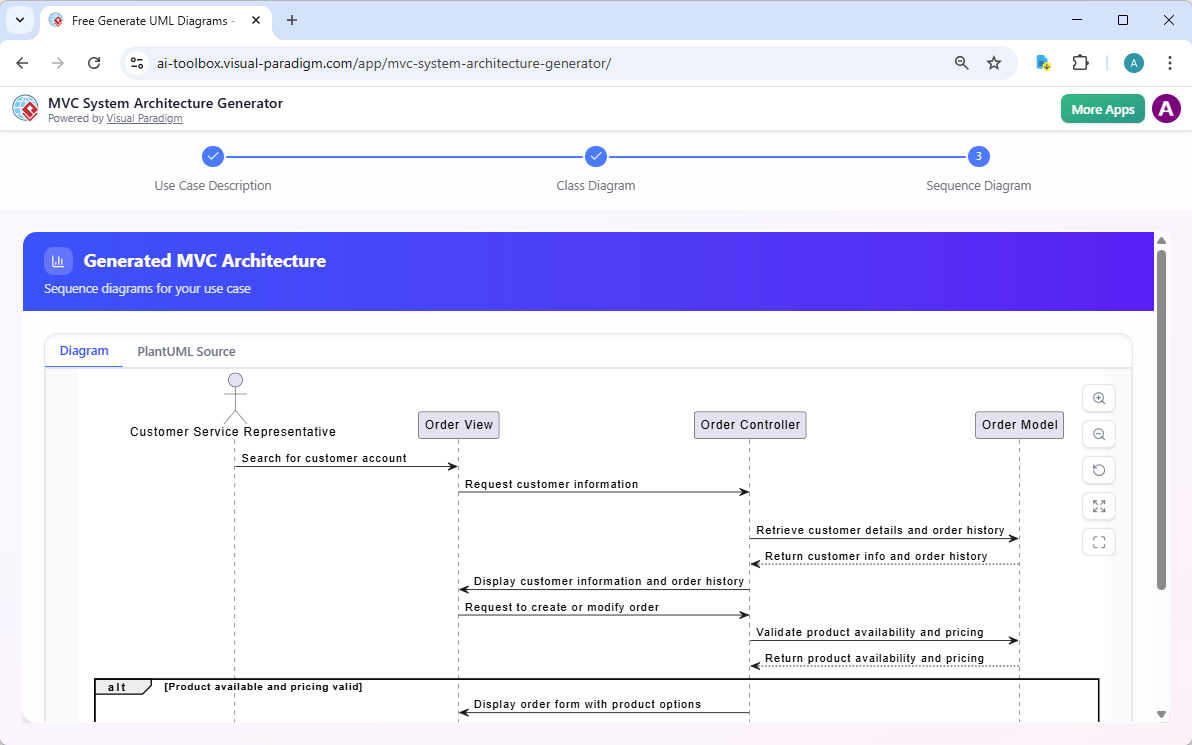Reset the diagram view
Viewport: 1192px width, 745px height.
click(x=1098, y=470)
